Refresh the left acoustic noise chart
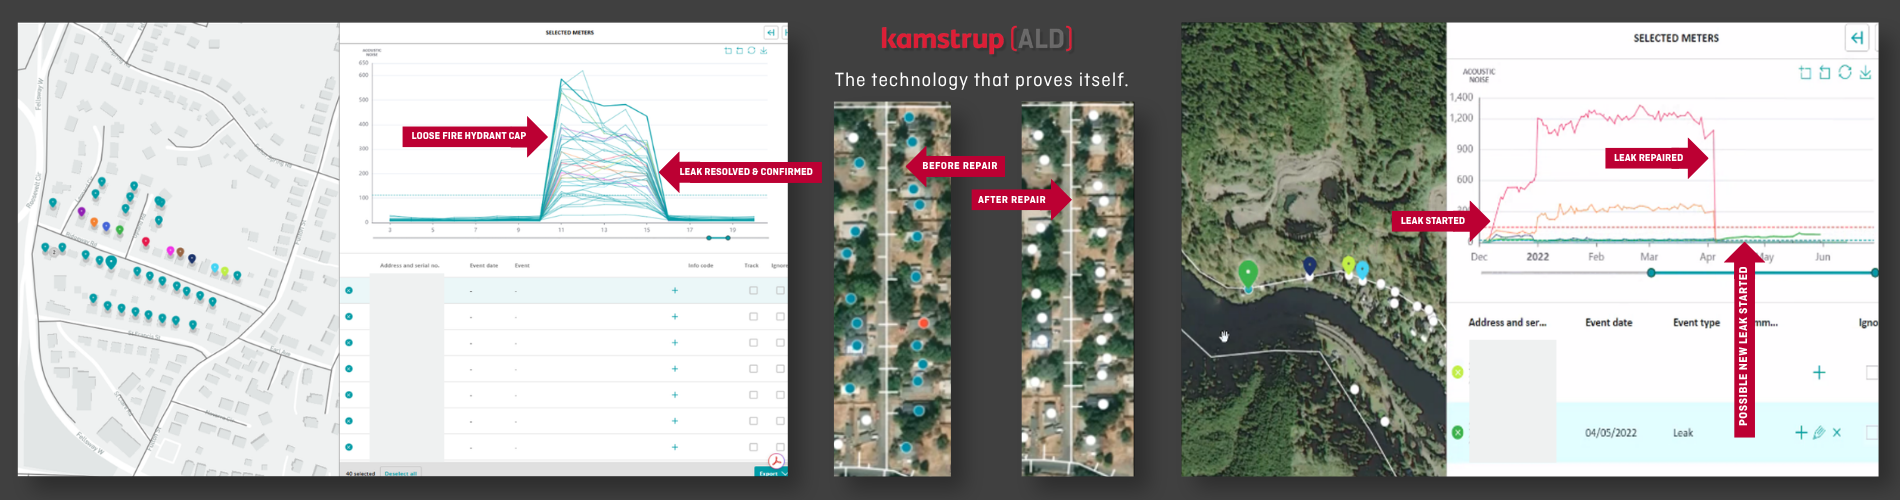The image size is (1900, 500). point(751,50)
